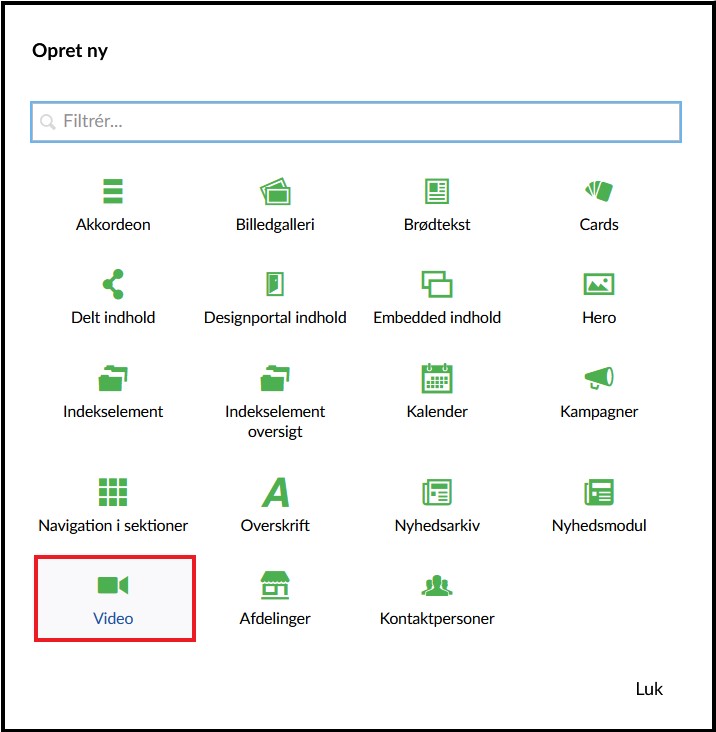This screenshot has height=732, width=716.
Task: Click folder icon above plain Indekselement label
Action: (x=113, y=378)
